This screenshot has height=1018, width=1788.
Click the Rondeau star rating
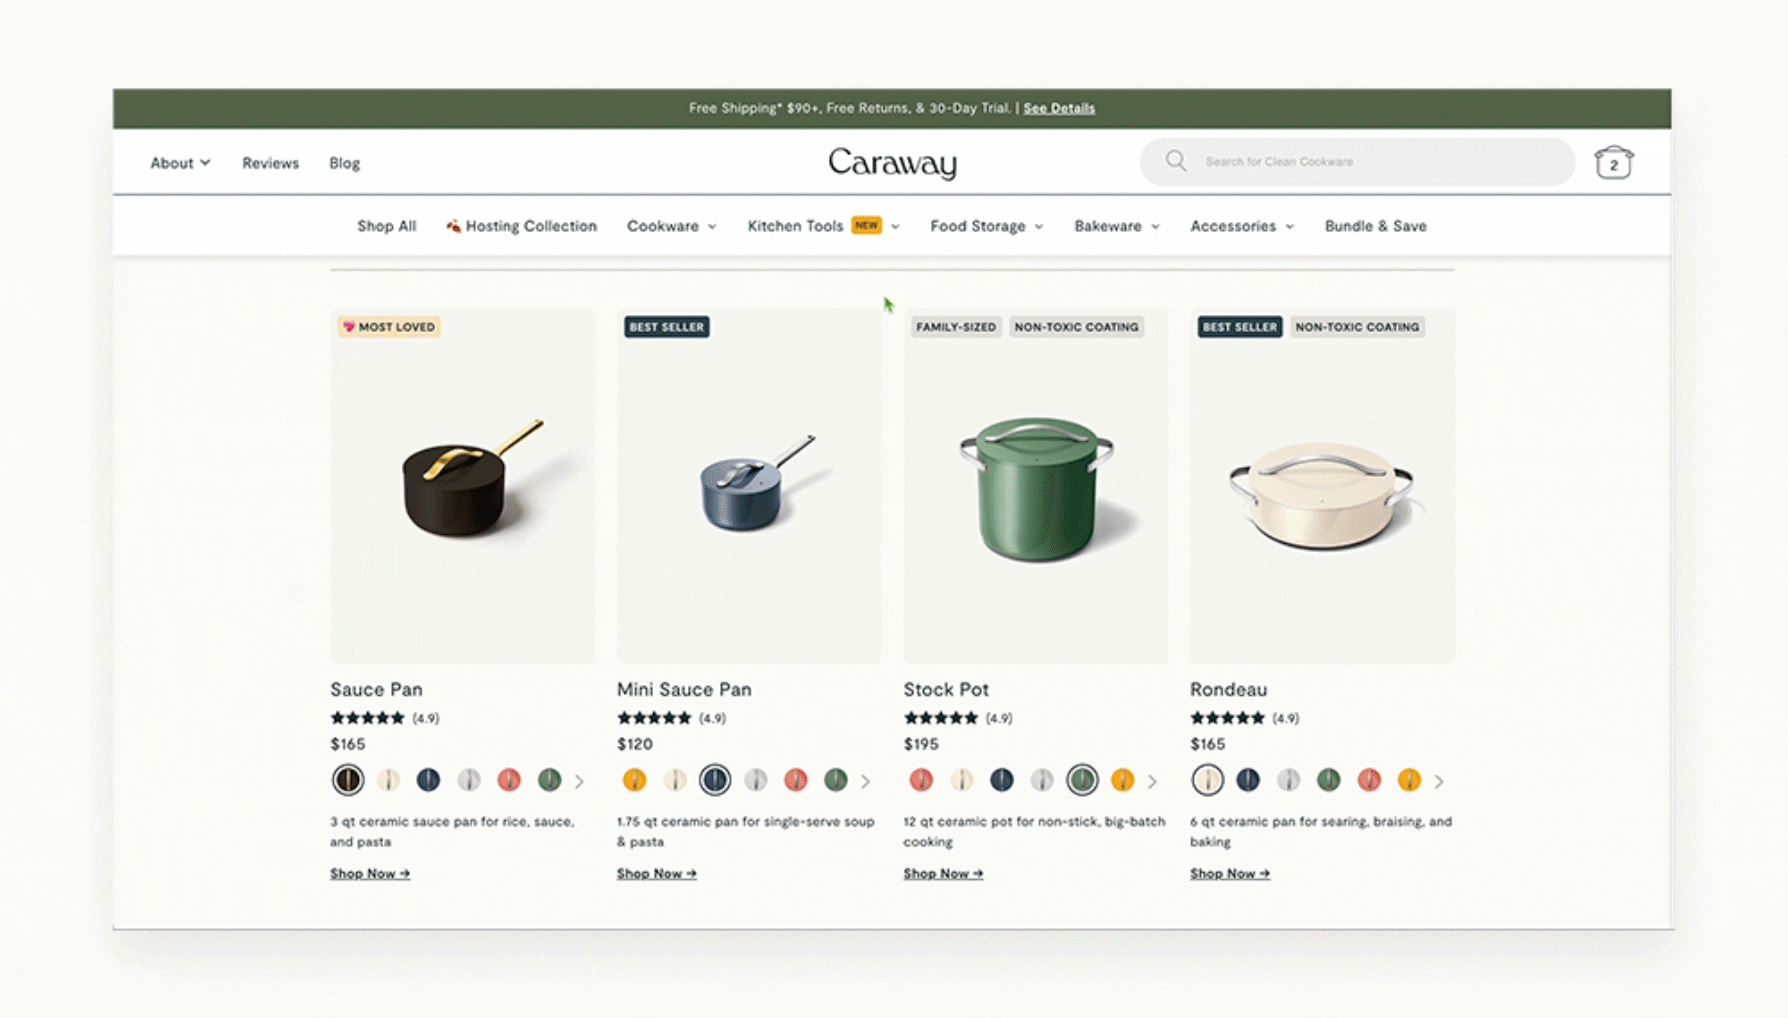(1227, 718)
